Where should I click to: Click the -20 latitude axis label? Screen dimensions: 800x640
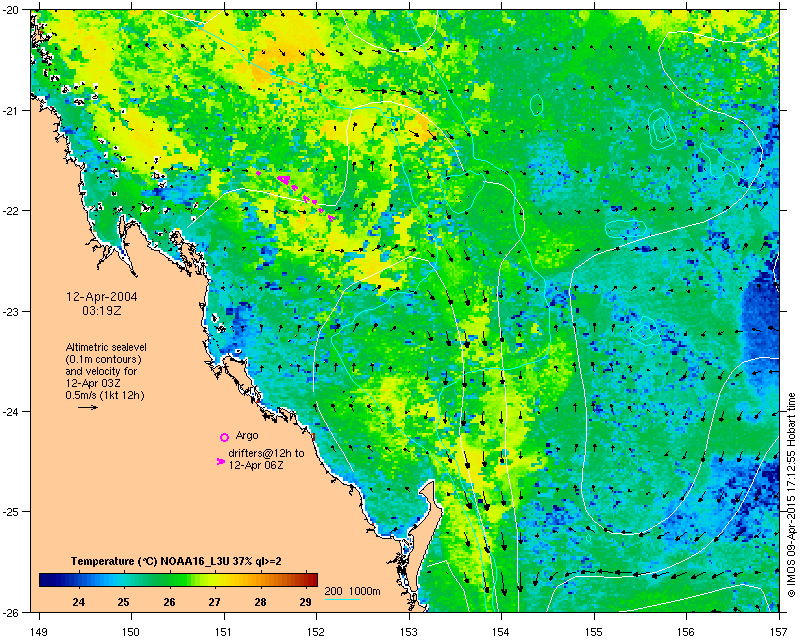tap(12, 10)
